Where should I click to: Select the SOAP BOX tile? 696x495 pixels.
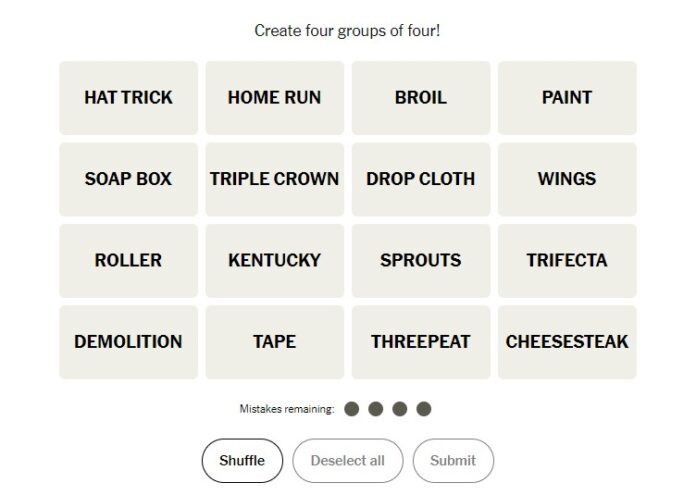click(128, 179)
